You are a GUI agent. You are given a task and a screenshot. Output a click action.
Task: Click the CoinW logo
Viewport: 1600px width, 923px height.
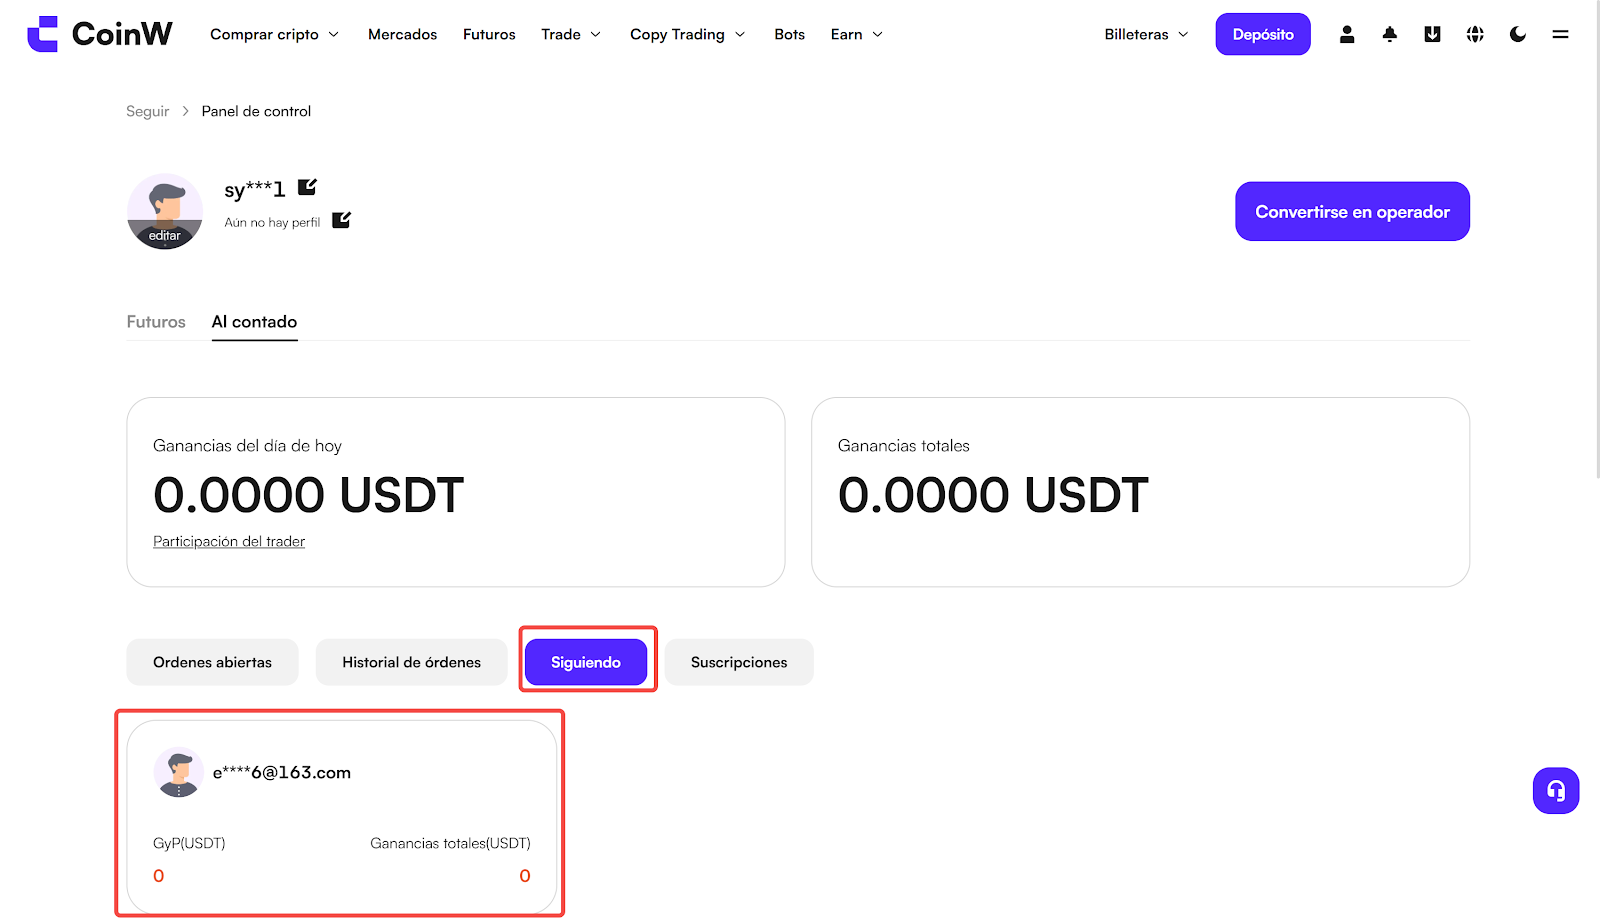point(100,34)
